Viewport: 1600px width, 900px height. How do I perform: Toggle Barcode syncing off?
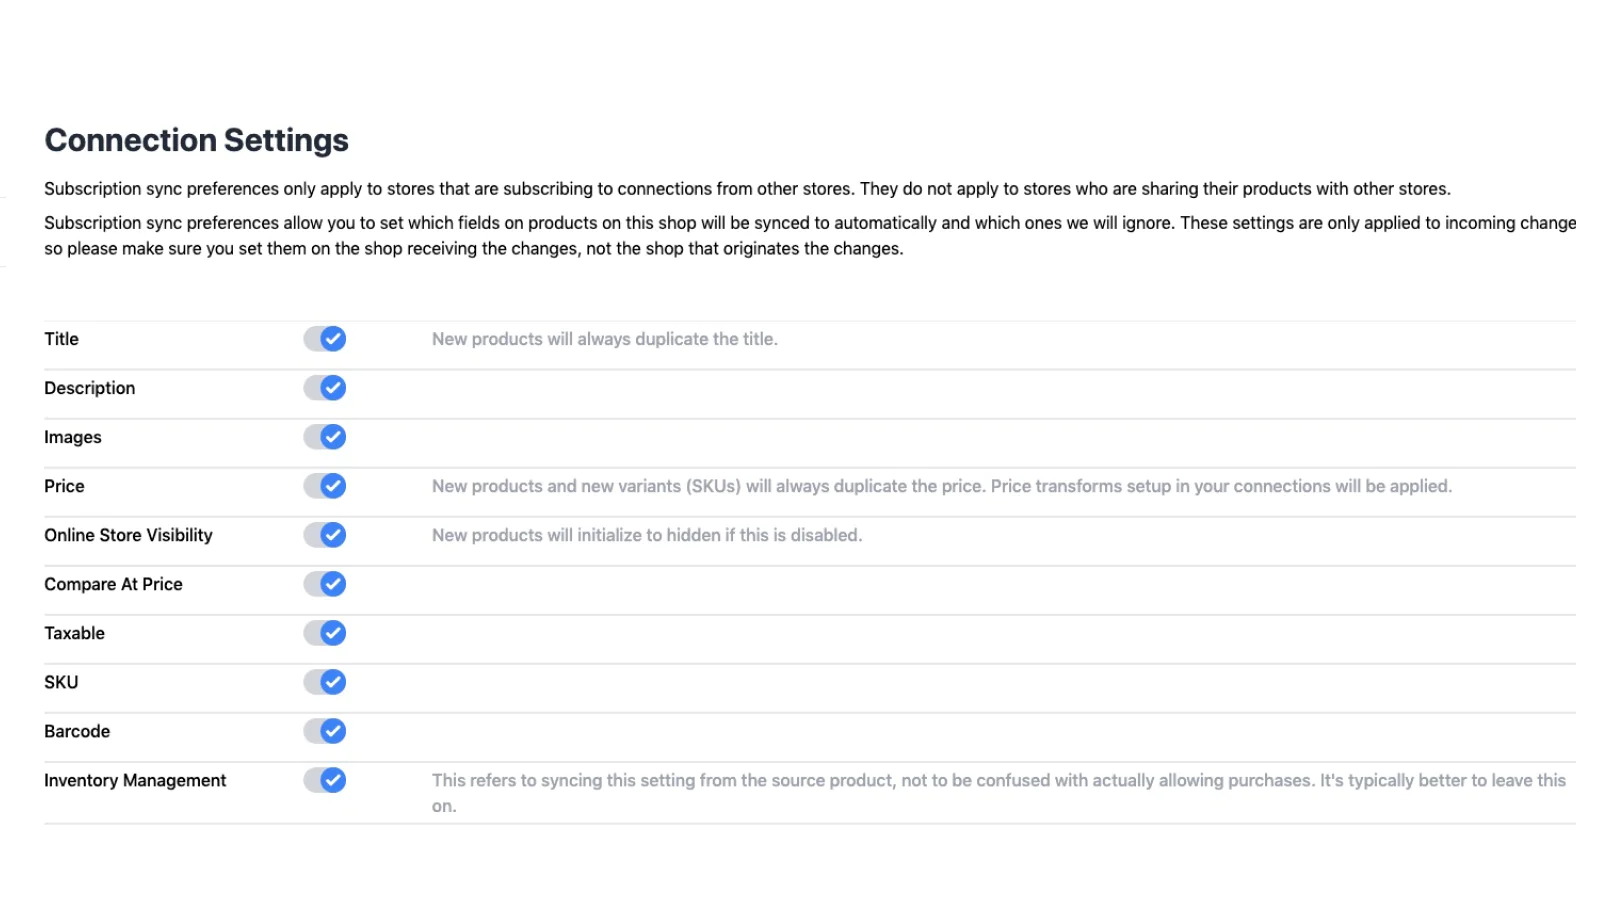(x=325, y=731)
